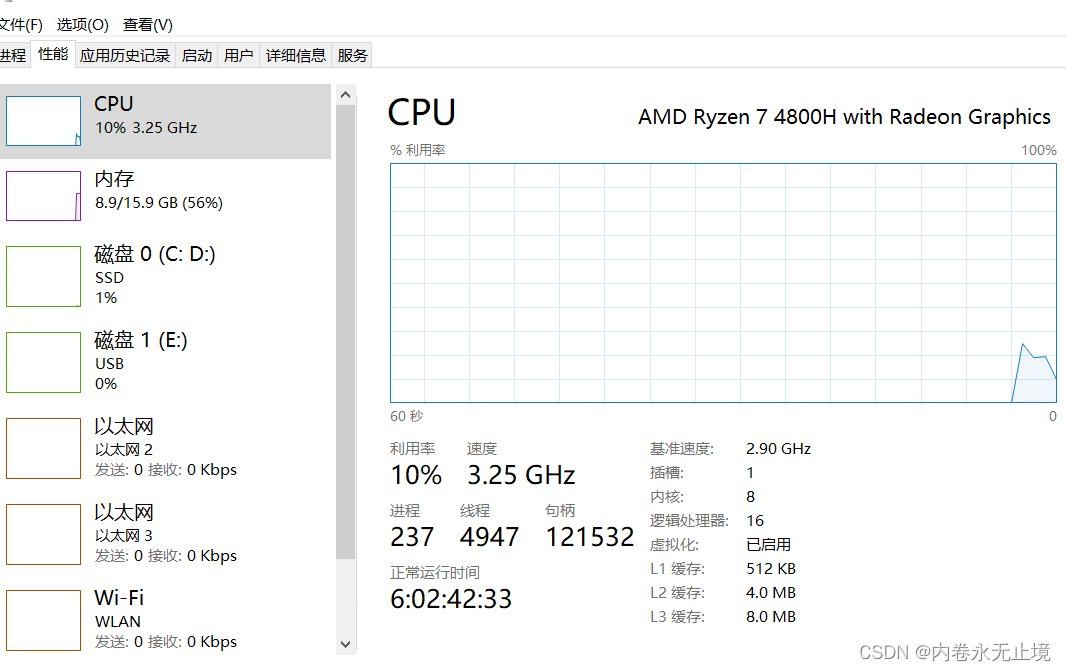Image resolution: width=1066 pixels, height=671 pixels.
Task: Click the sidebar scroll up arrow
Action: pos(346,95)
